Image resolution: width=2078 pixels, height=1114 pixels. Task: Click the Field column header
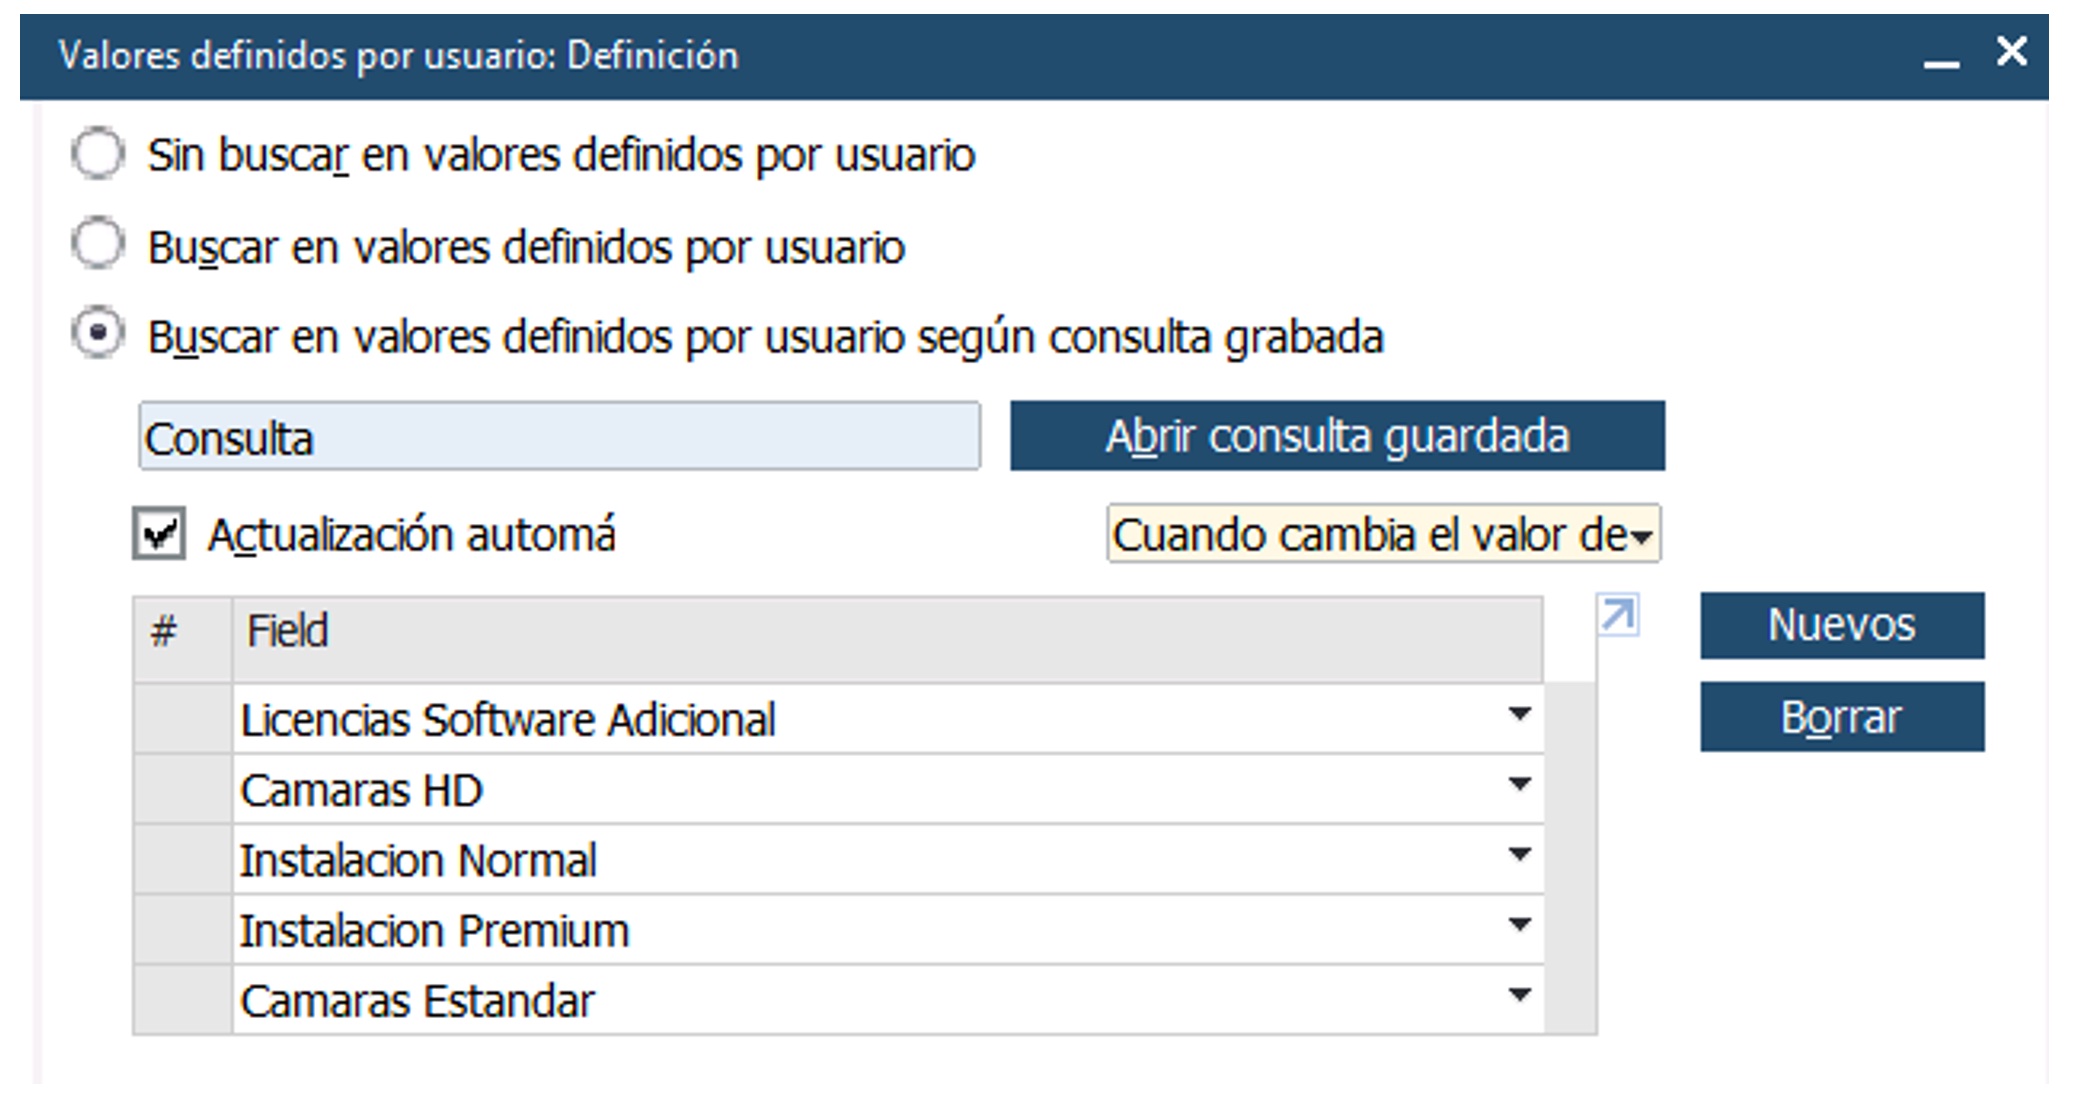point(886,632)
